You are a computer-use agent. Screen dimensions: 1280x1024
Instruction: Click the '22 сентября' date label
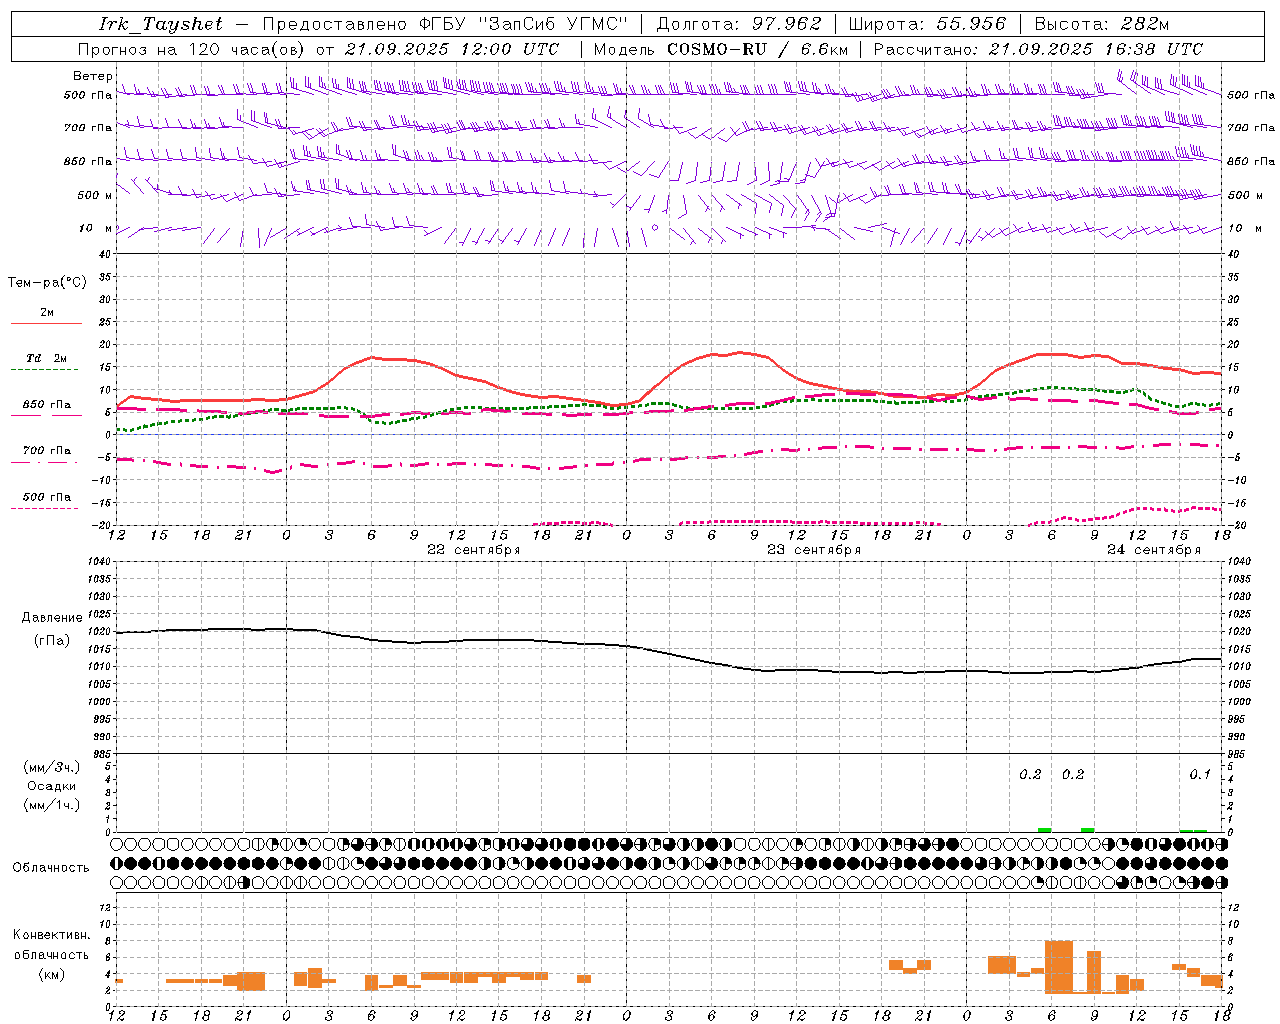tap(474, 550)
